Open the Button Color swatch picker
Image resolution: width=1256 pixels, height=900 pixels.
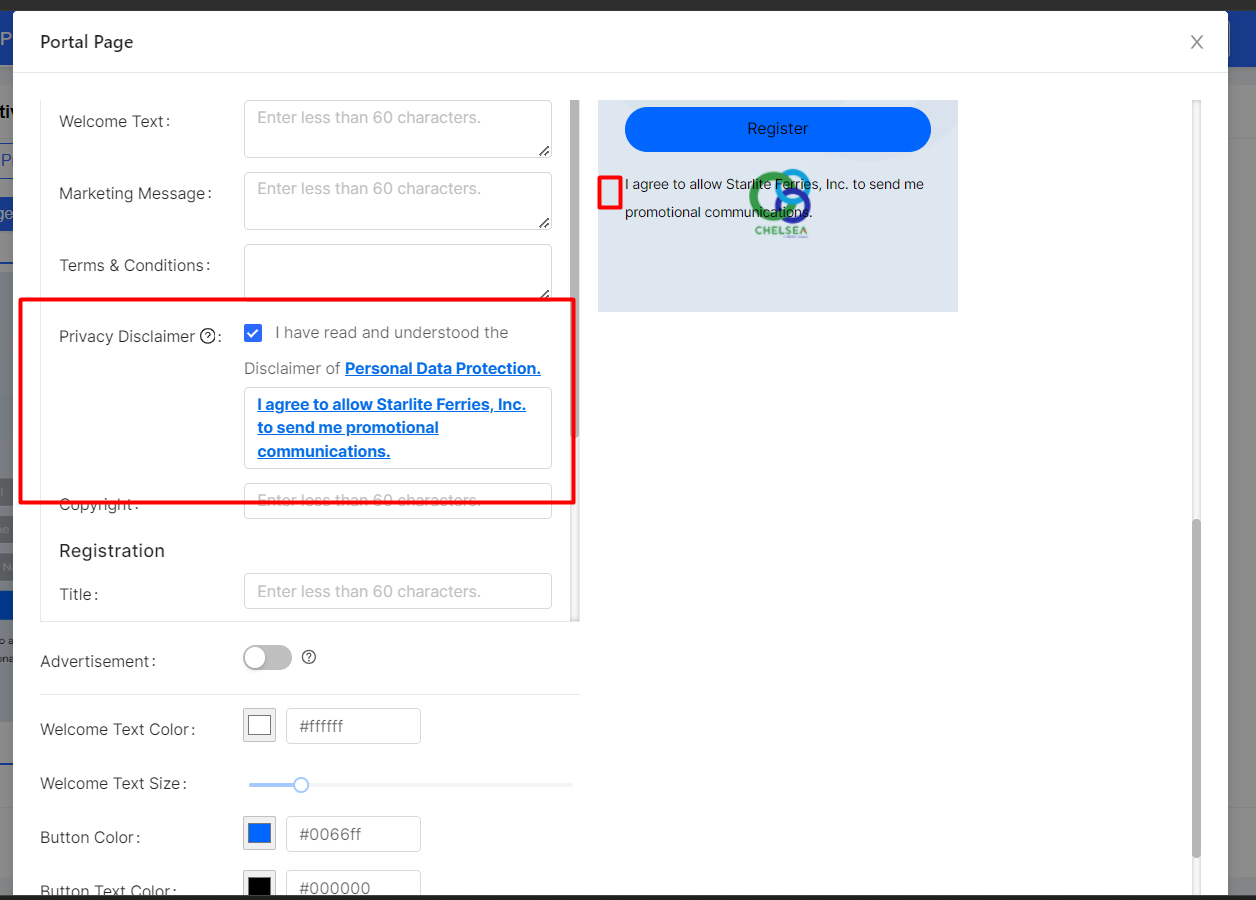[x=260, y=833]
